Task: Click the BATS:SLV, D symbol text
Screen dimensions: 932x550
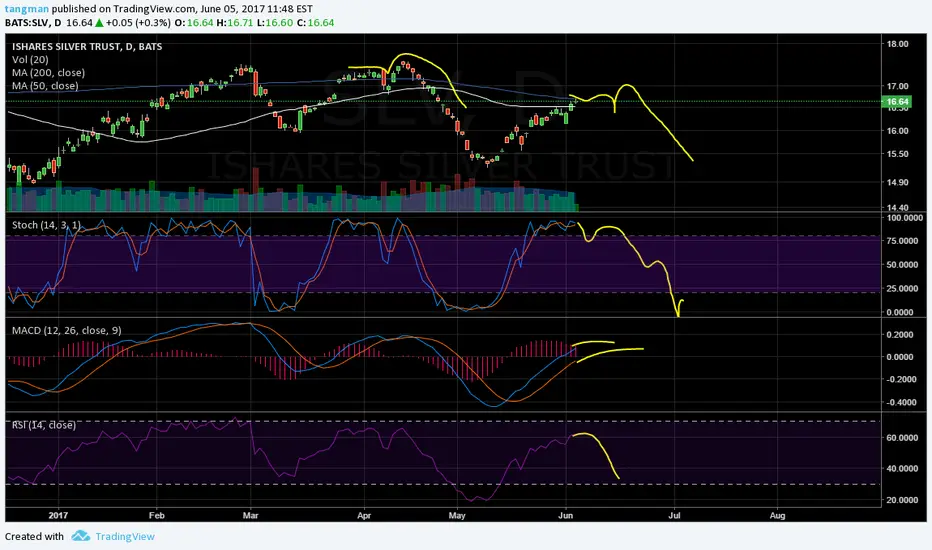Action: pyautogui.click(x=33, y=23)
